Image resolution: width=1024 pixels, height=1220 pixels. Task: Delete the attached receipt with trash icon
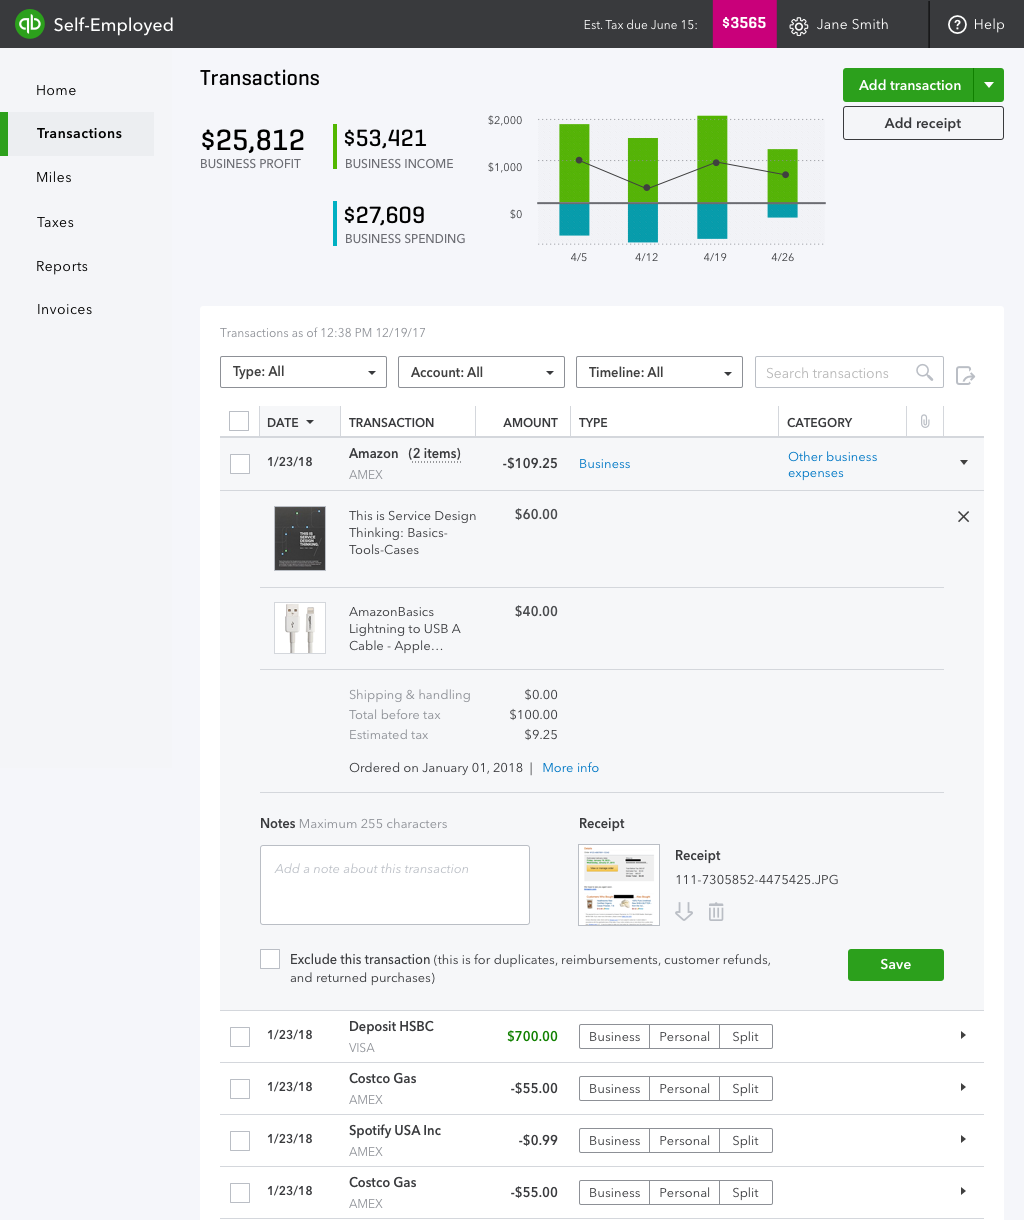[716, 911]
